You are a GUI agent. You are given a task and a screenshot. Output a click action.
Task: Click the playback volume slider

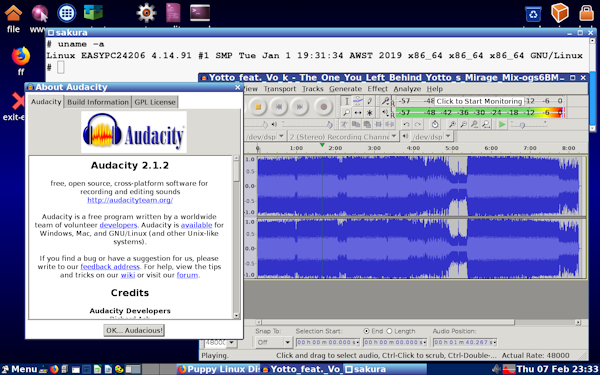coord(307,124)
